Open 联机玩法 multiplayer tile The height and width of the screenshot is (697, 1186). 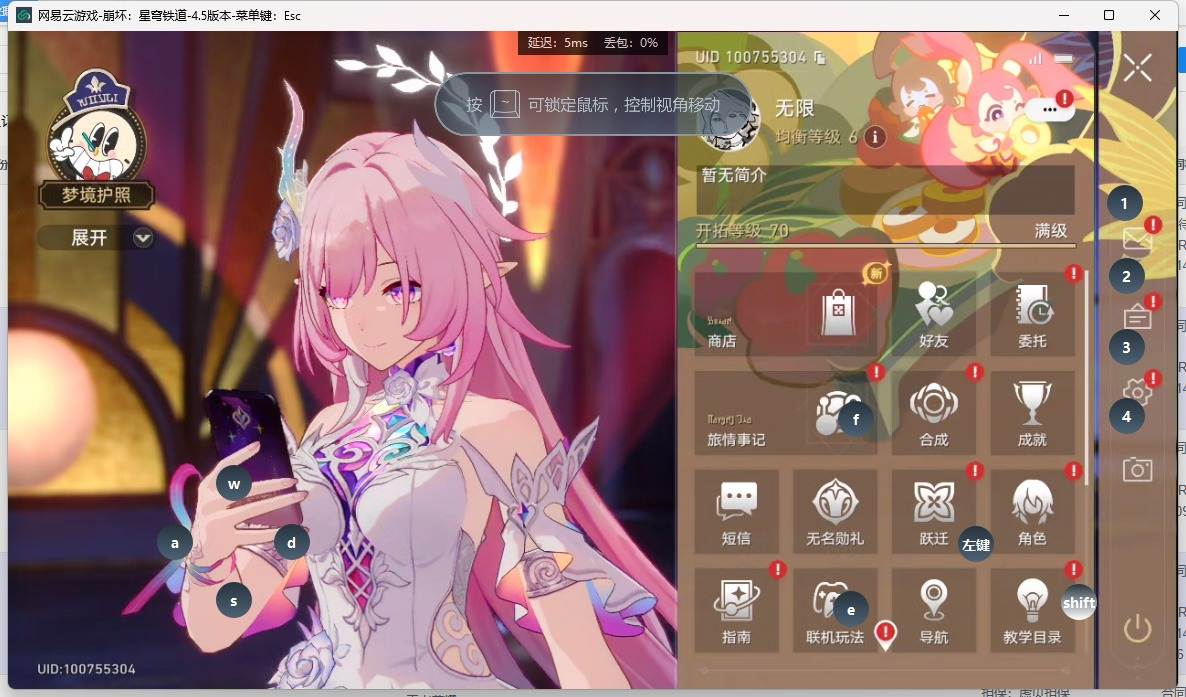coord(835,610)
